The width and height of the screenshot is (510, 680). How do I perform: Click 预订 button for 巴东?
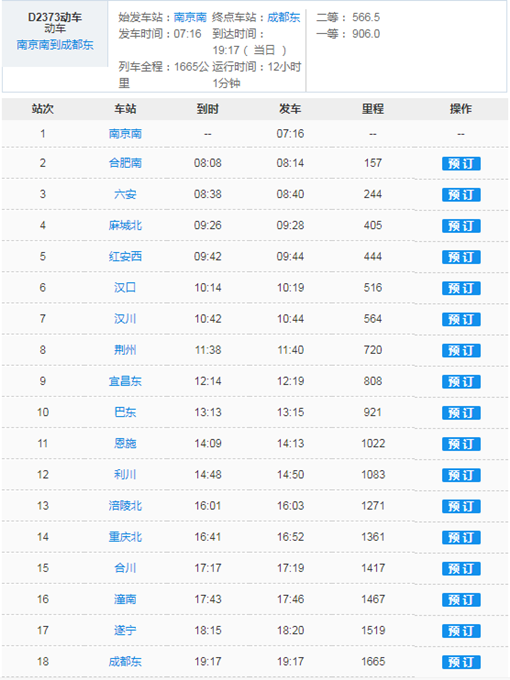[x=461, y=413]
